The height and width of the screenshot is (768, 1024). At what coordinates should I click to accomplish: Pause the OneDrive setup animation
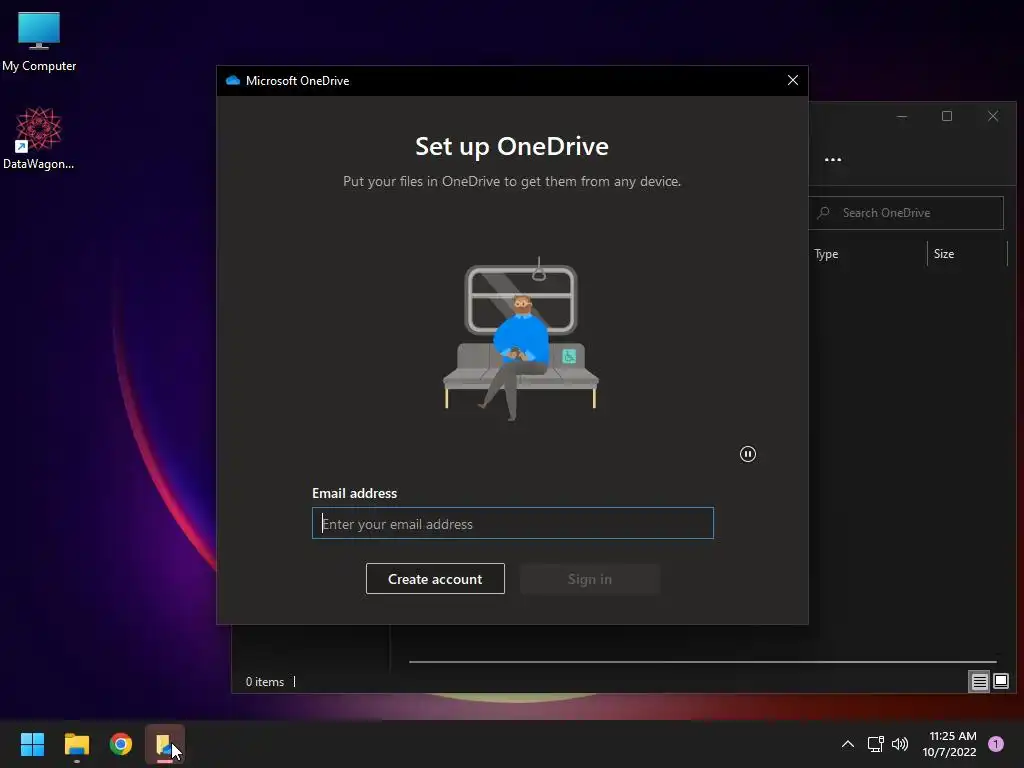[748, 454]
